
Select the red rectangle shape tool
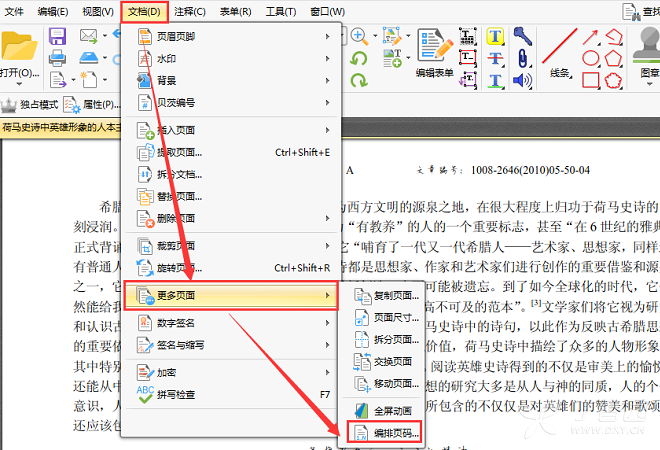pyautogui.click(x=591, y=80)
